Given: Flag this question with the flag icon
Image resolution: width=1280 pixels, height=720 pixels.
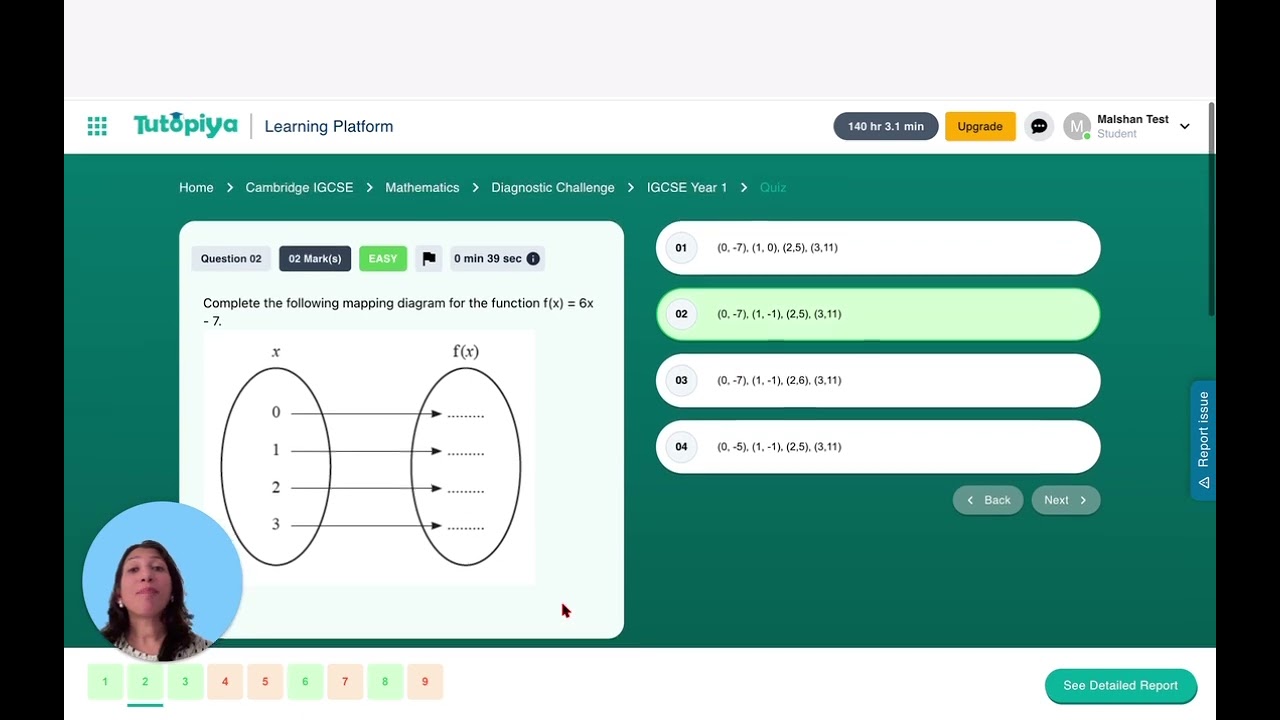Looking at the screenshot, I should point(429,259).
